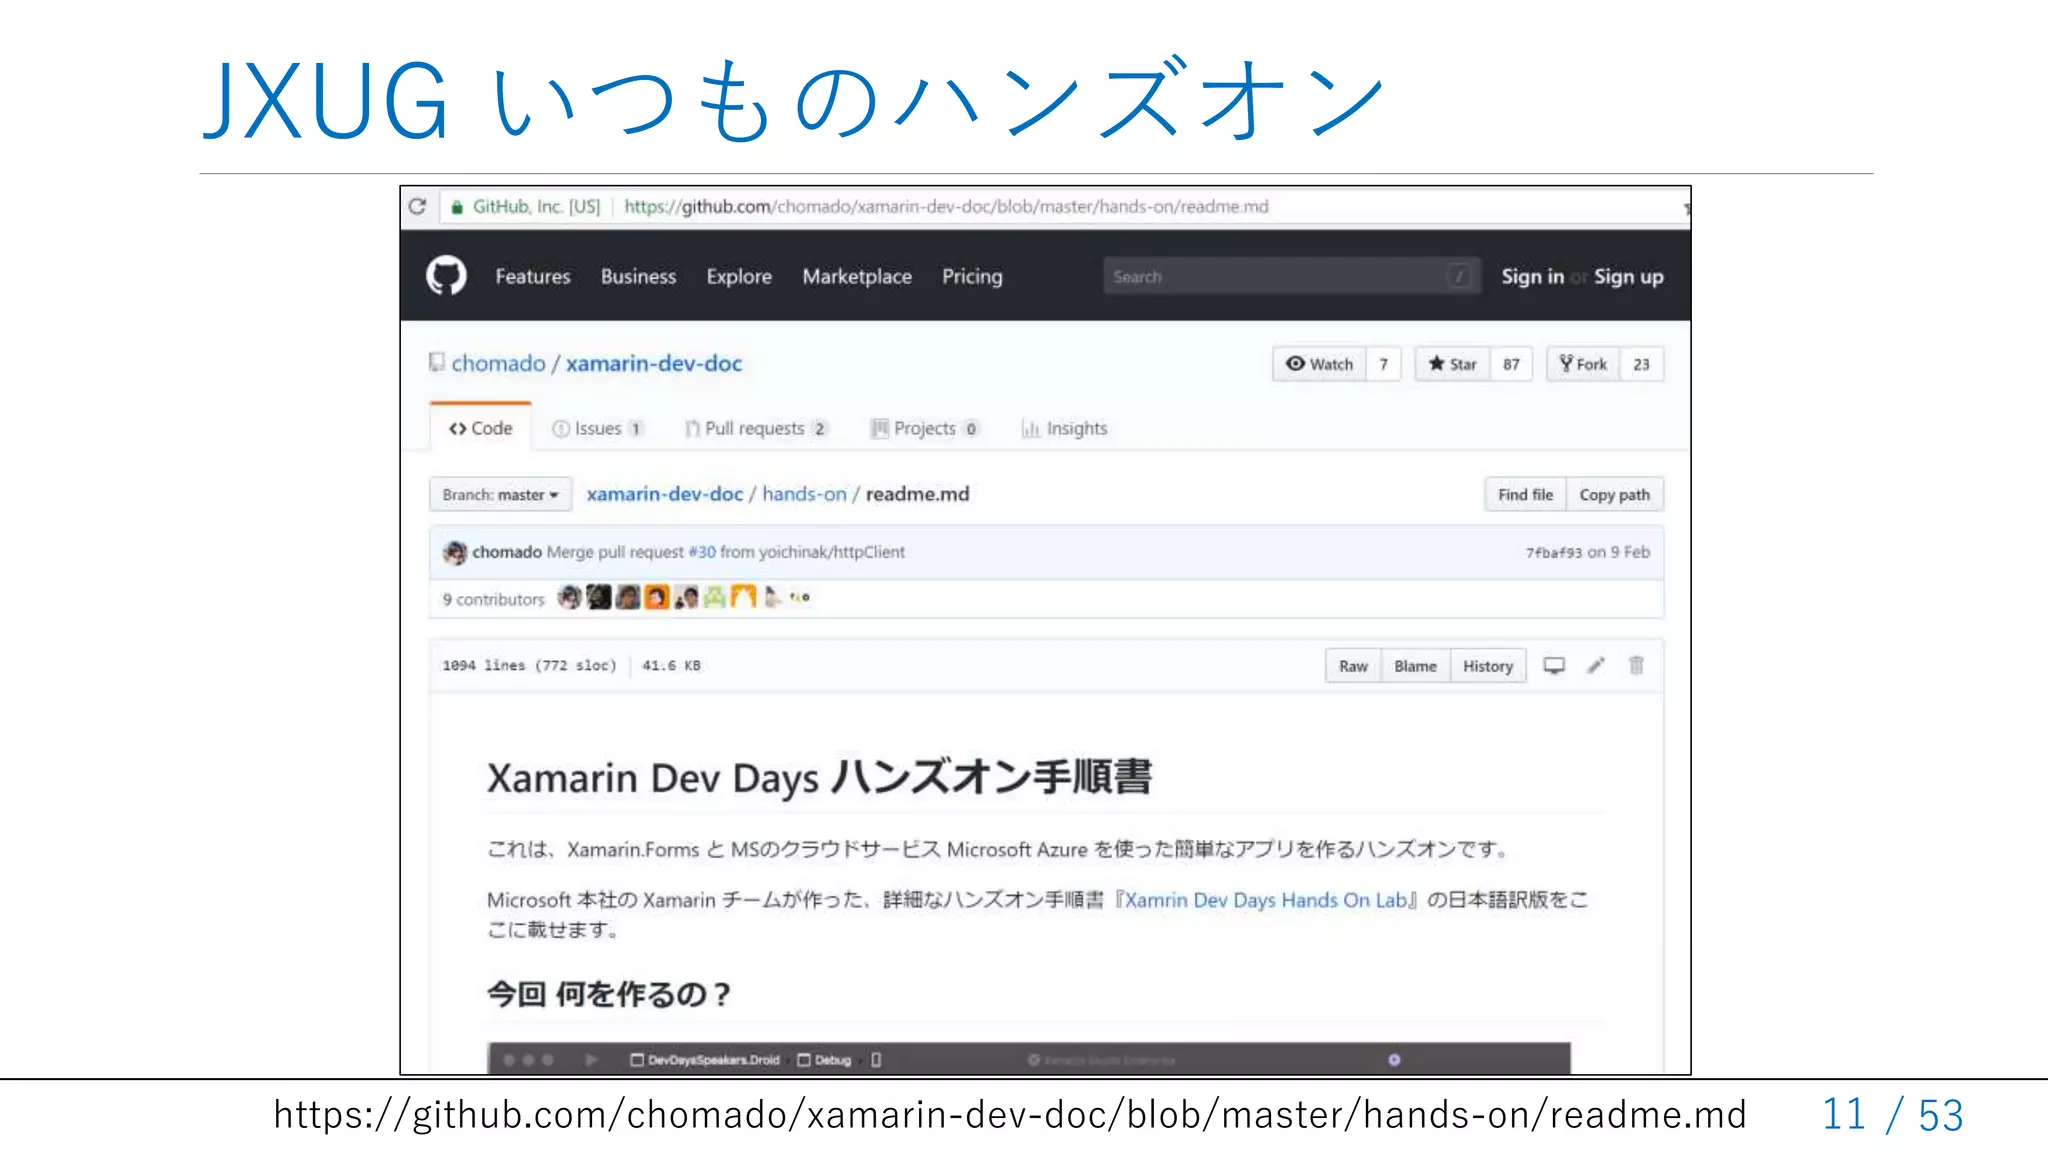
Task: Click the Blame button
Action: (1415, 666)
